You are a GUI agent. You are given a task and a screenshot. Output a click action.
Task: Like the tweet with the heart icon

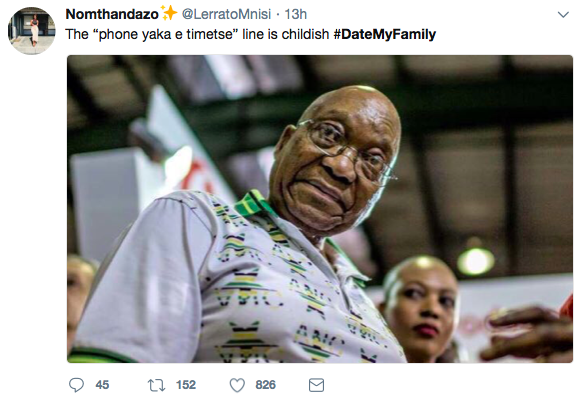(237, 385)
